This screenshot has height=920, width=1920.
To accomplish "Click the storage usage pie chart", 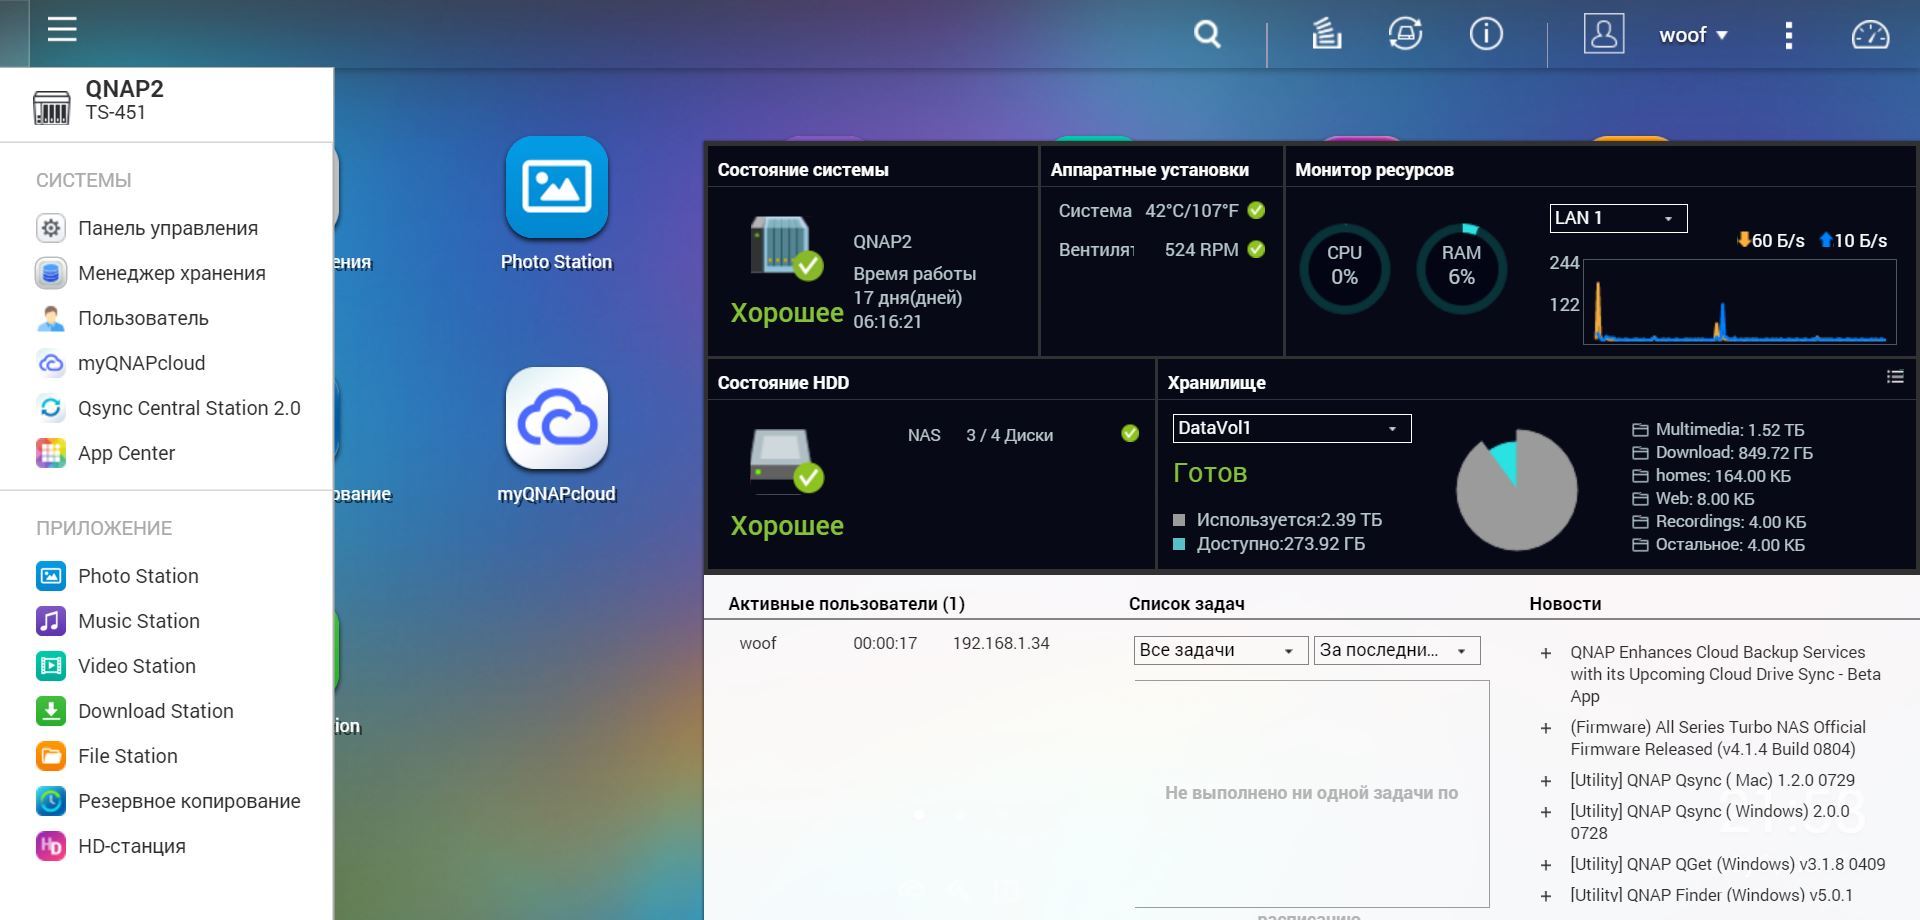I will pyautogui.click(x=1516, y=490).
